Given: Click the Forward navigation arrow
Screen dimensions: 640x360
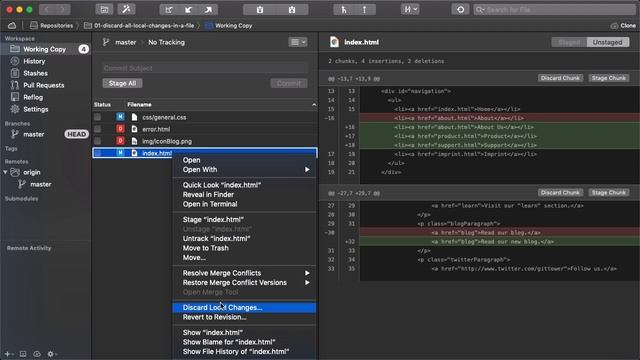Looking at the screenshot, I should point(62,9).
